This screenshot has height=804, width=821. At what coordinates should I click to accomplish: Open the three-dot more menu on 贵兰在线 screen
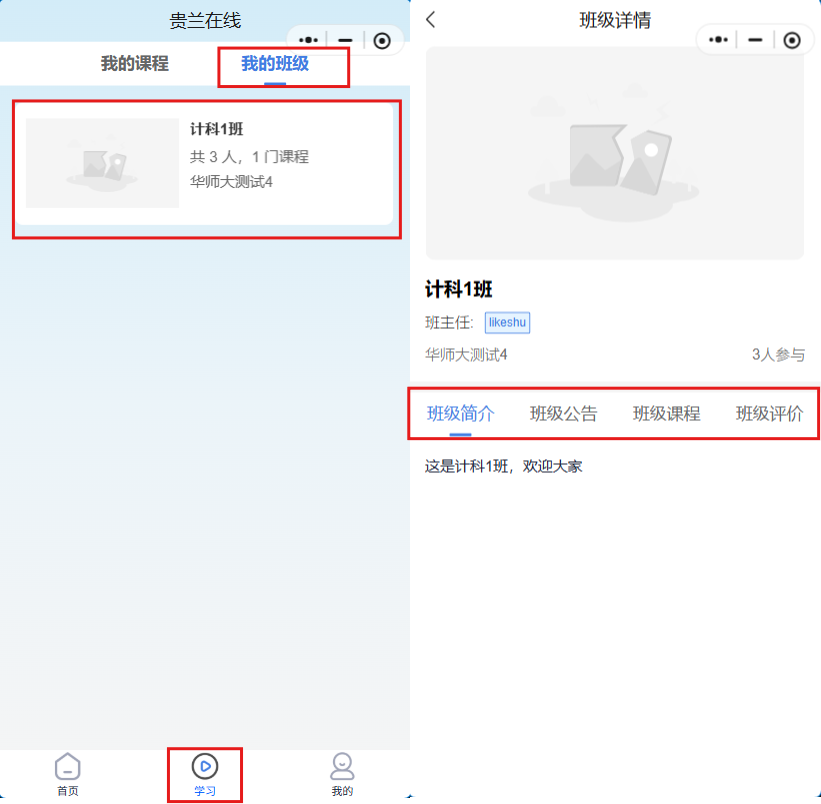click(309, 40)
